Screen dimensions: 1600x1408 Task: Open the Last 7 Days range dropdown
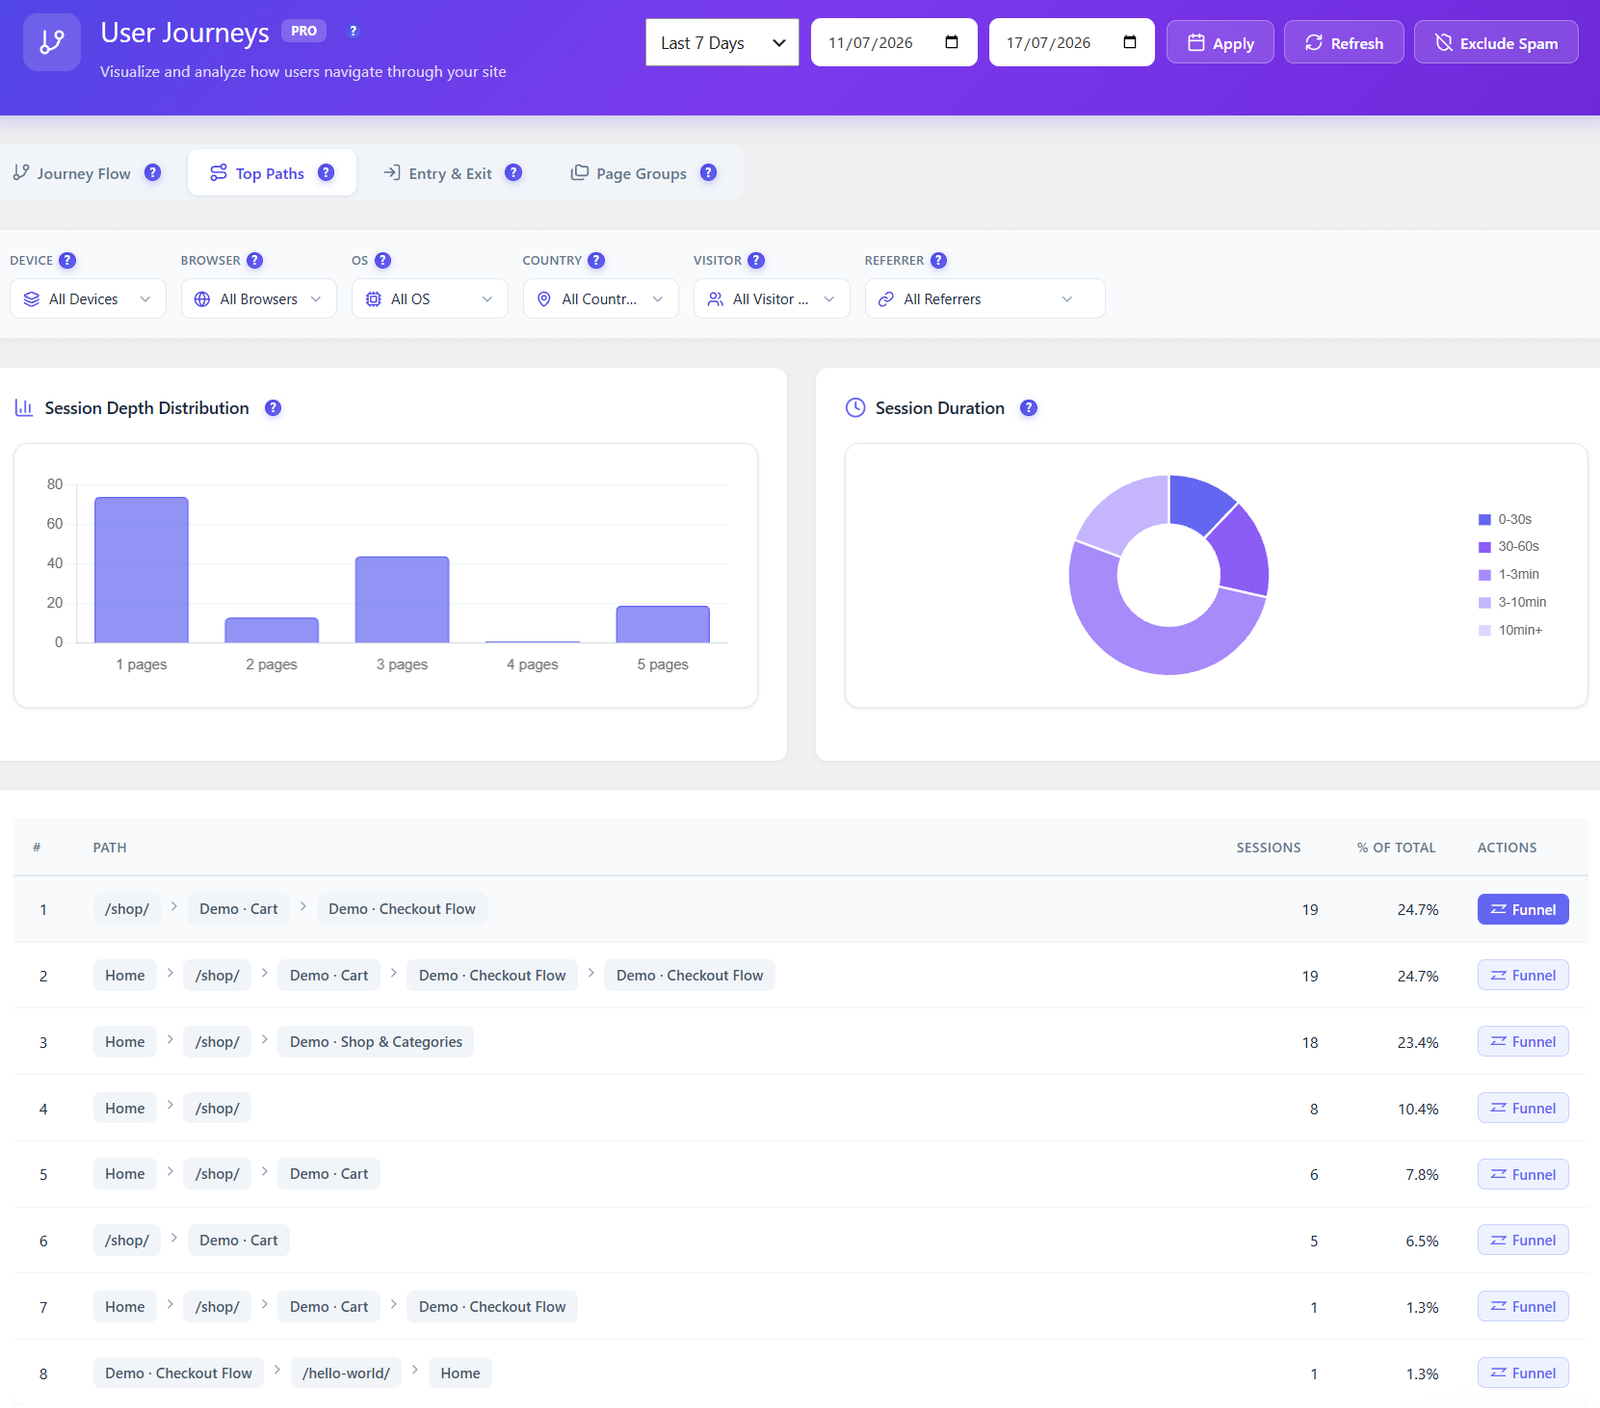[722, 42]
